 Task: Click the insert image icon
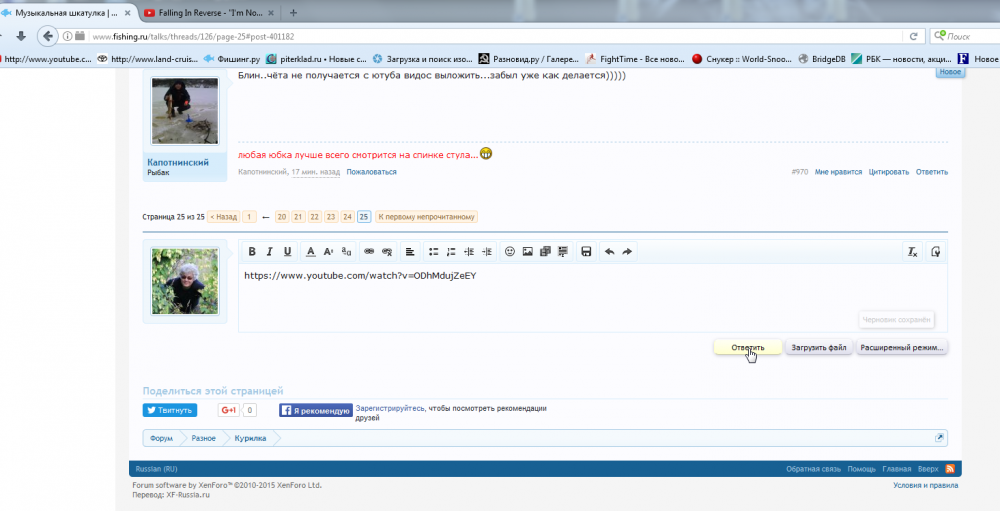[527, 251]
